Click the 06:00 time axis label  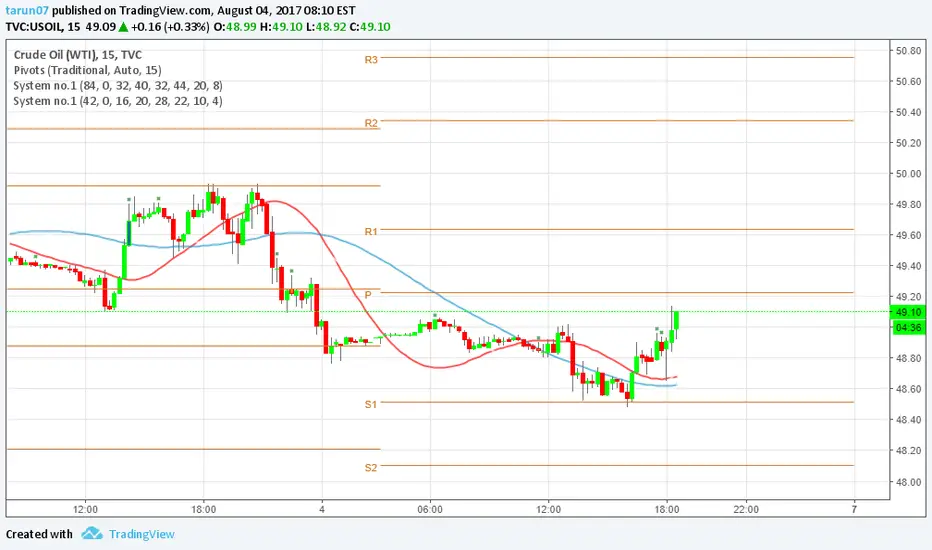pyautogui.click(x=430, y=510)
